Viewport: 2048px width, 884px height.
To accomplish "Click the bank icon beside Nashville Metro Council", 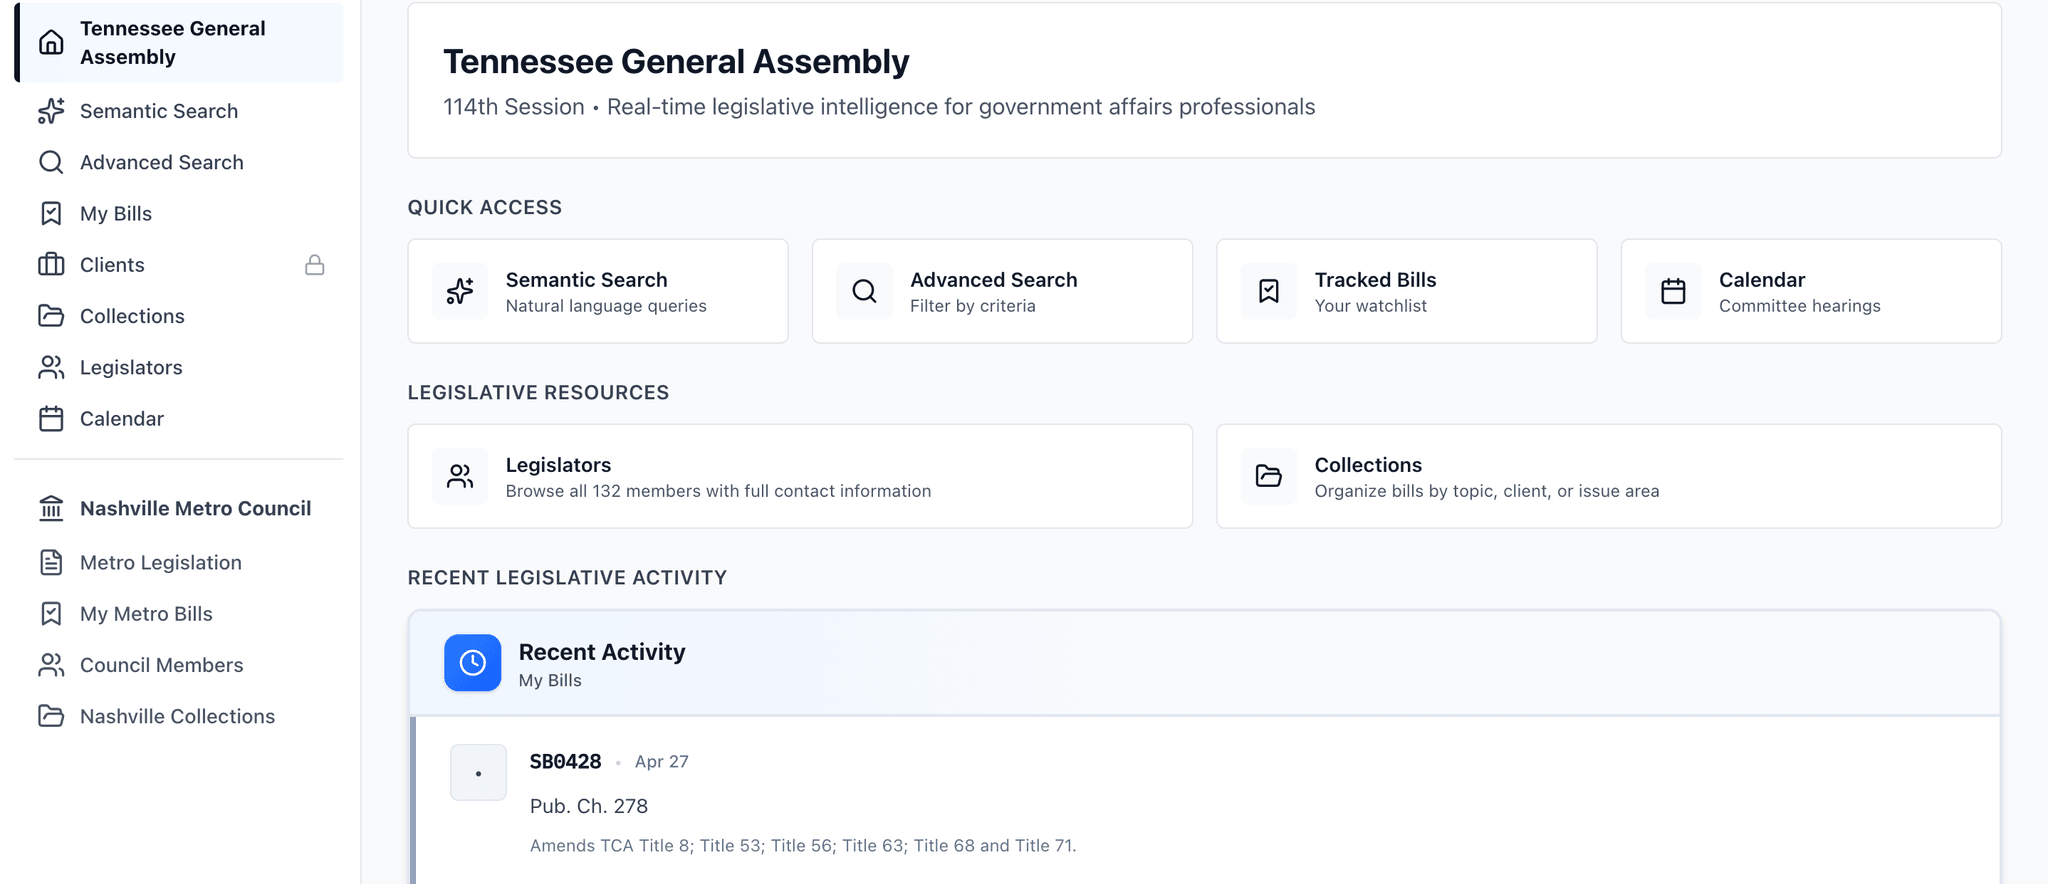I will point(51,508).
